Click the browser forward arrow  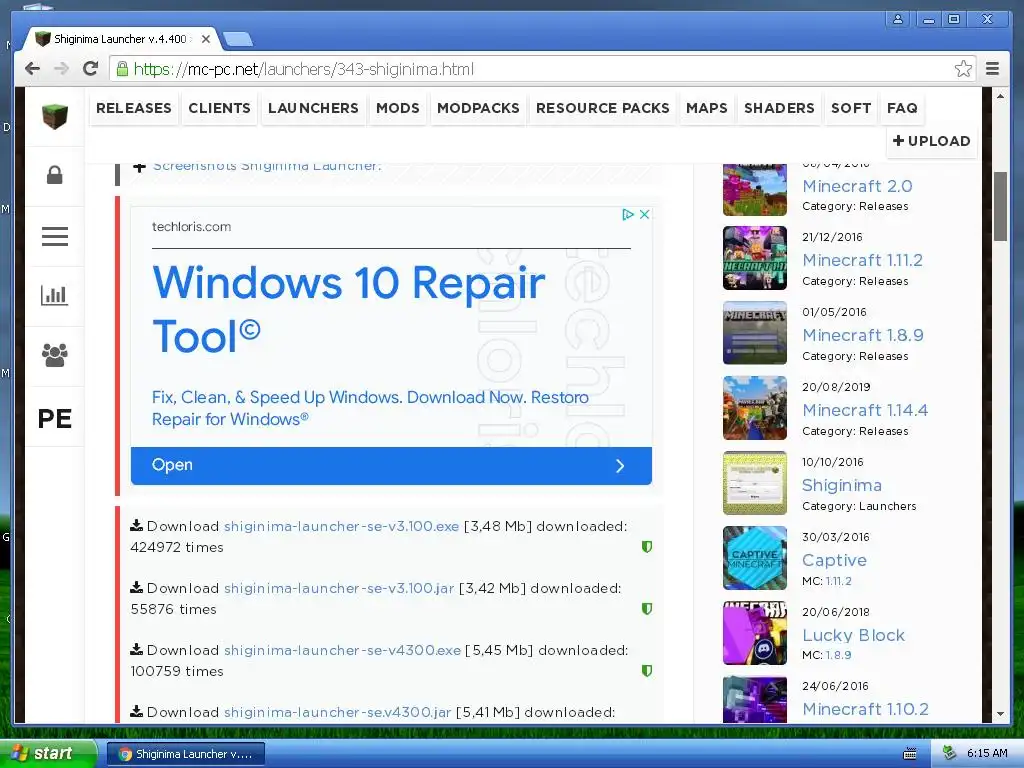[x=61, y=69]
